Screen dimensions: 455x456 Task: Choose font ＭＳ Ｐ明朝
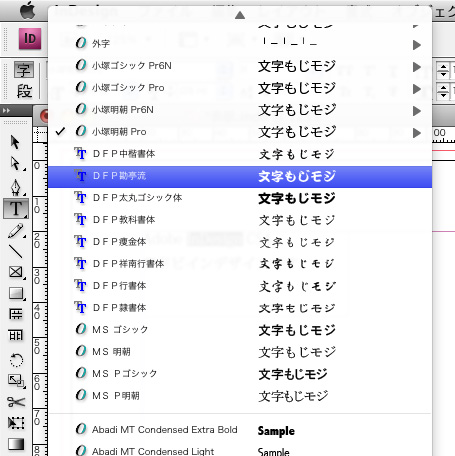click(240, 396)
